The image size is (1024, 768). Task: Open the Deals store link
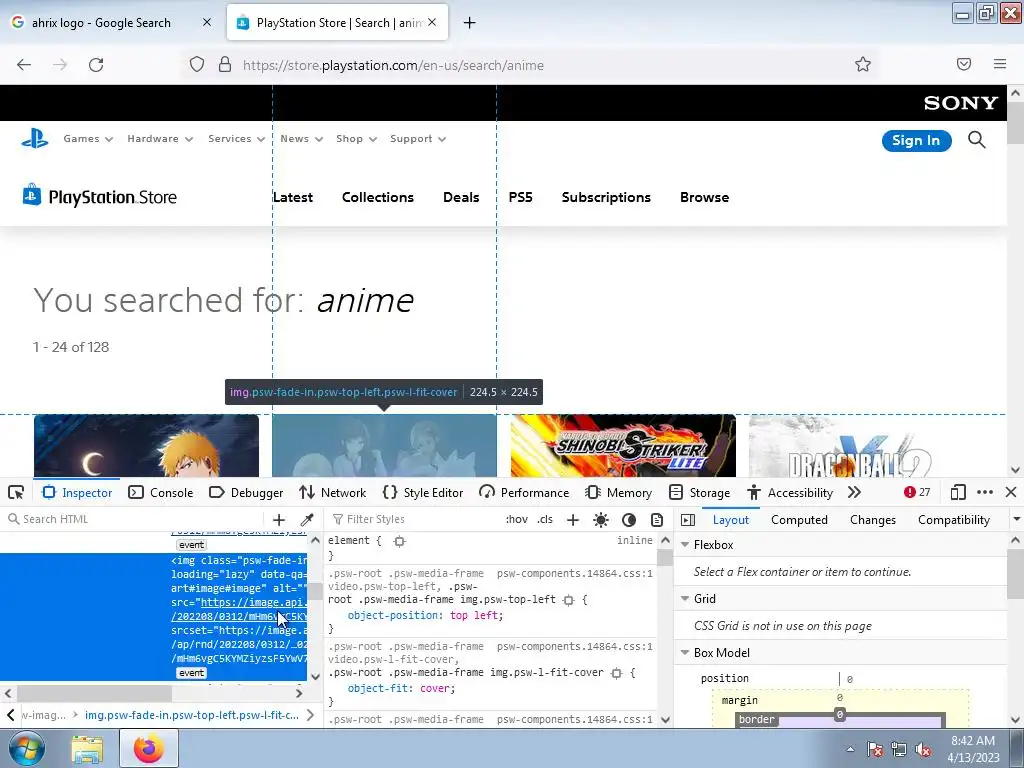[x=461, y=197]
